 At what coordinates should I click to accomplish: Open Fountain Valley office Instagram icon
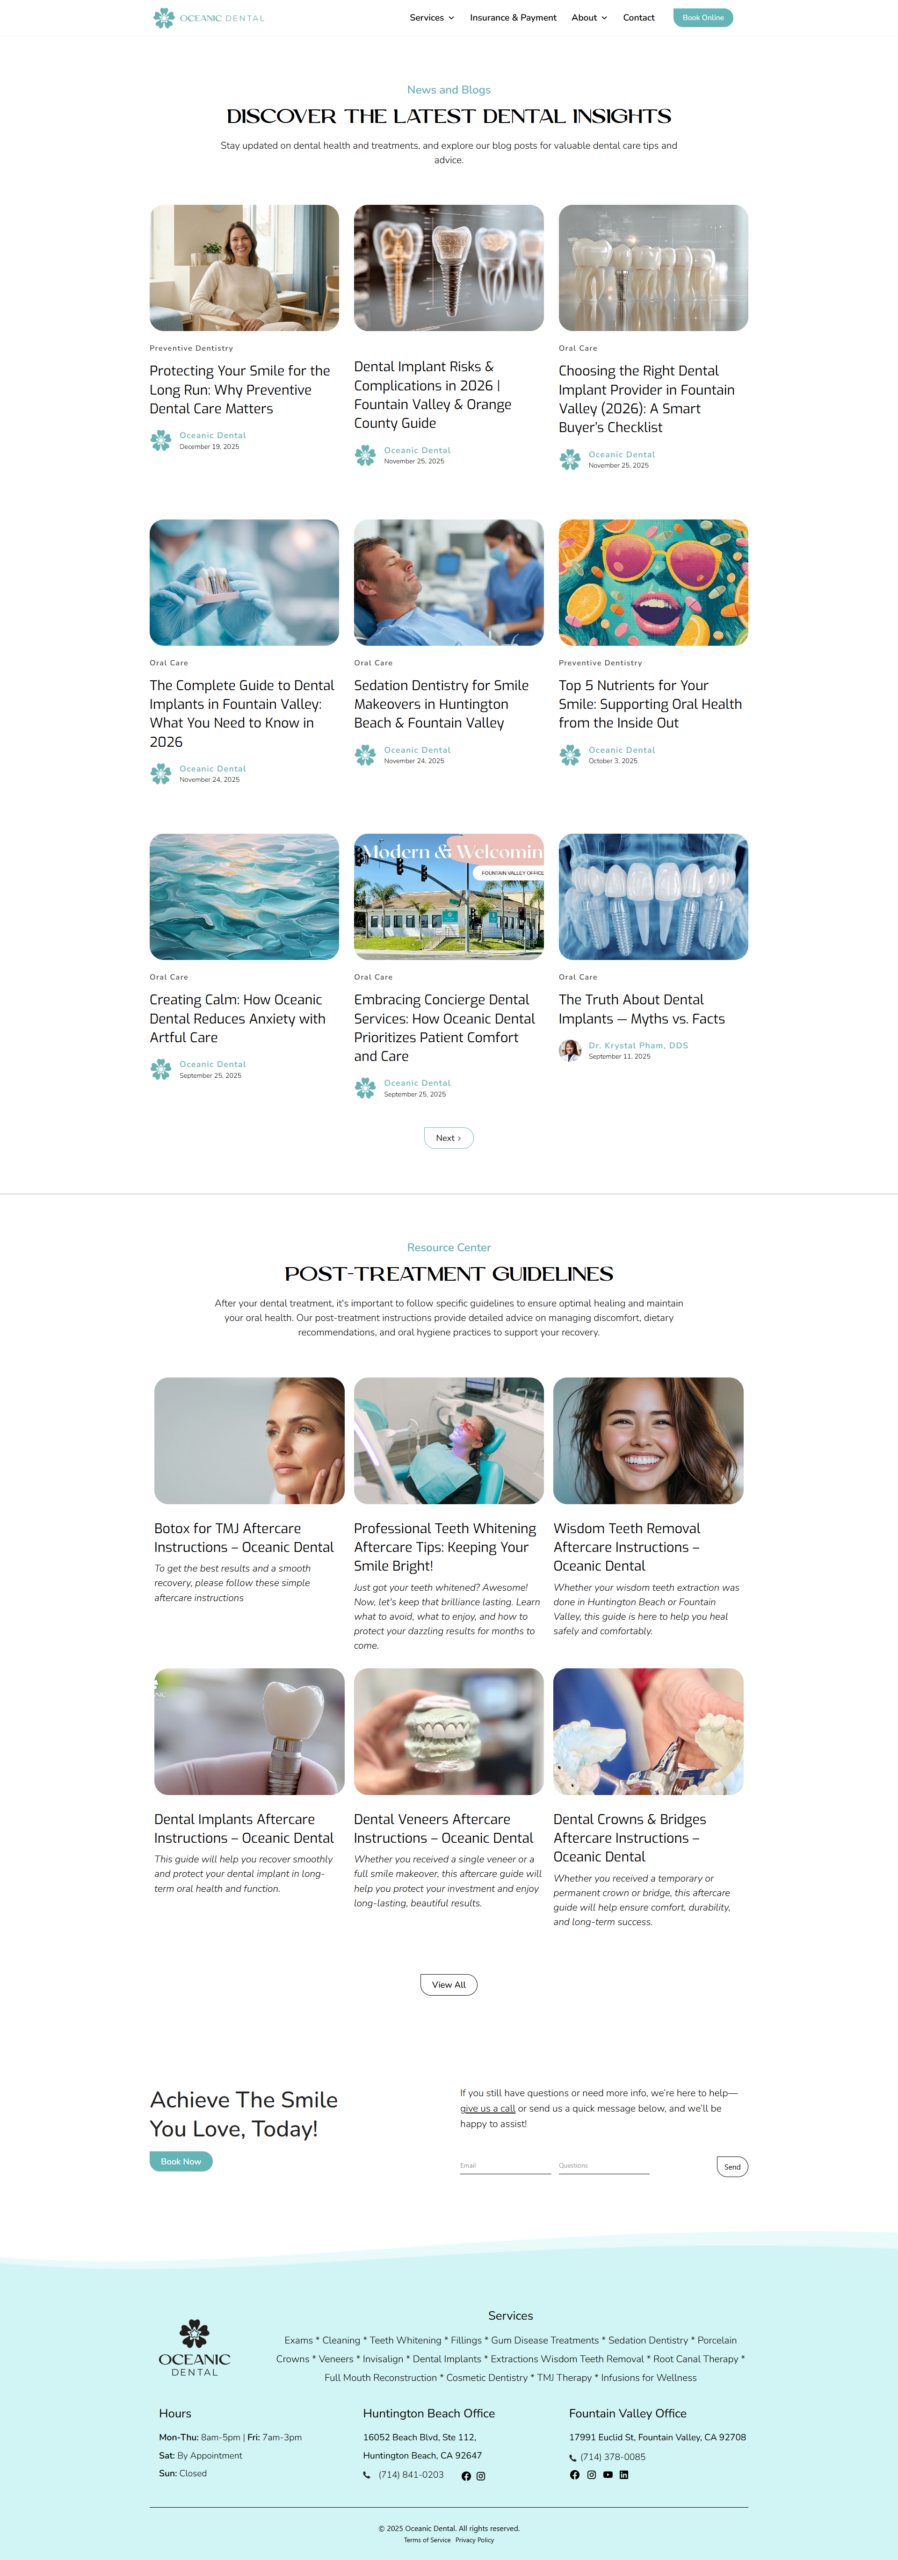[591, 2475]
